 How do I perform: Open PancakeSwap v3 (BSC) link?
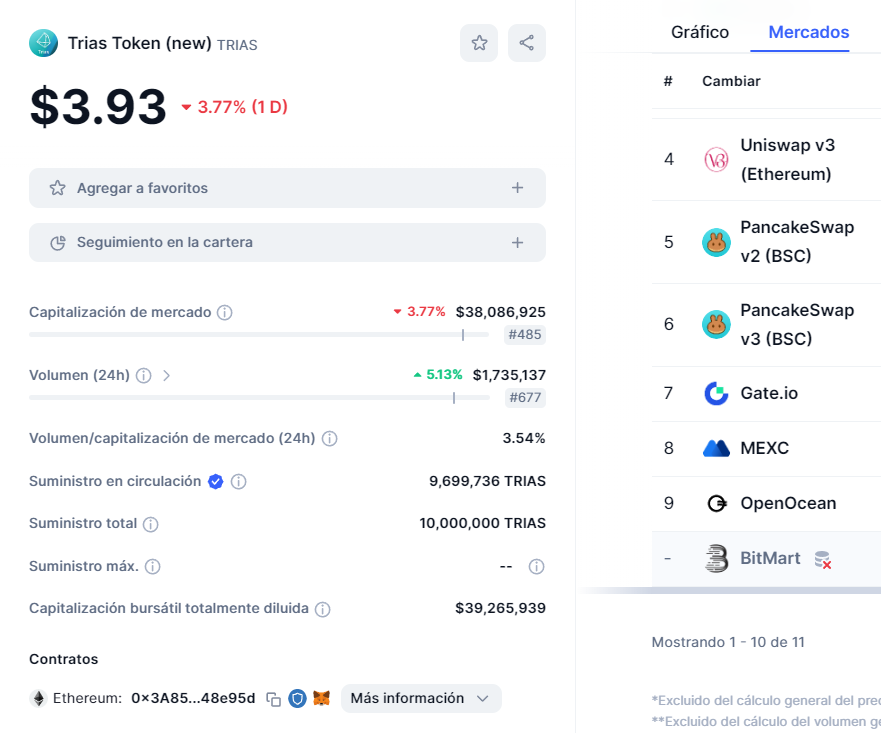tap(797, 325)
